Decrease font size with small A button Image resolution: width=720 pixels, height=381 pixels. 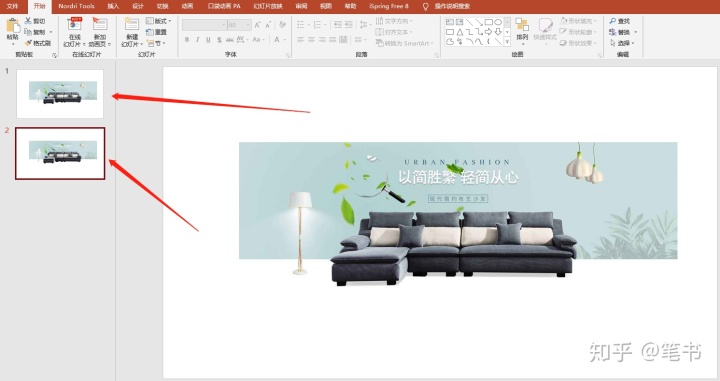tap(268, 25)
